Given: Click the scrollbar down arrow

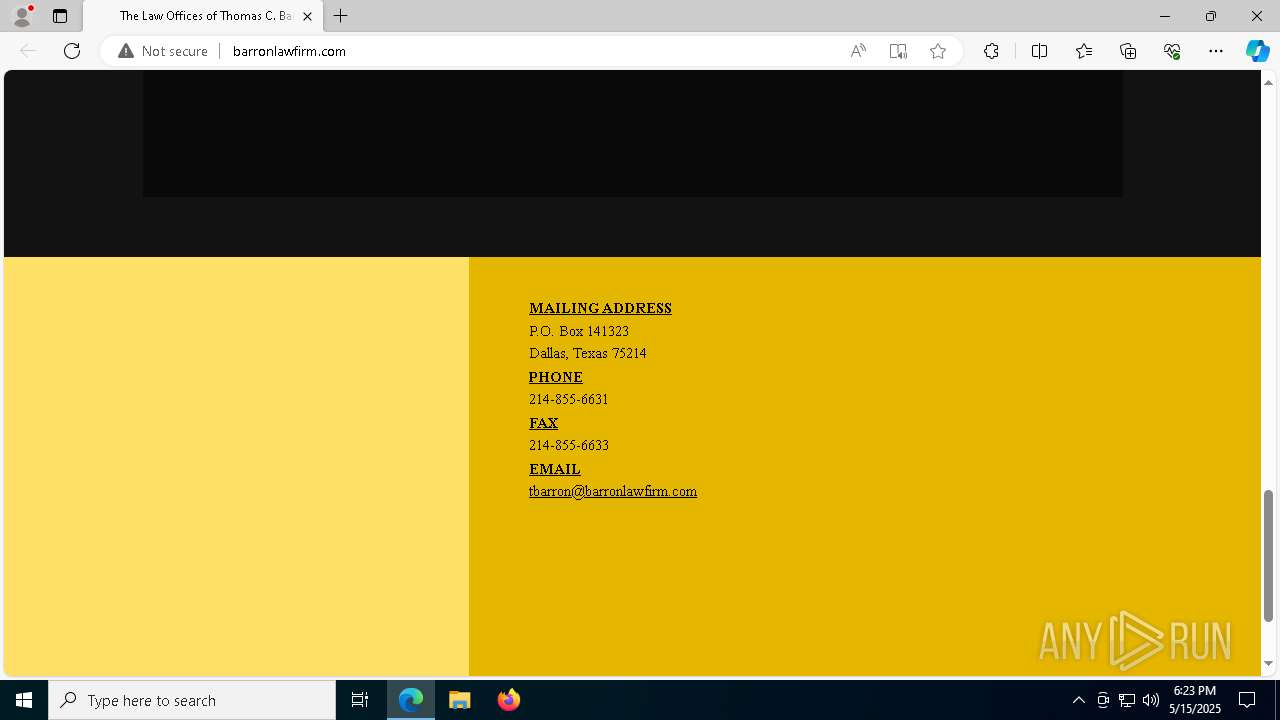Looking at the screenshot, I should click(x=1269, y=663).
